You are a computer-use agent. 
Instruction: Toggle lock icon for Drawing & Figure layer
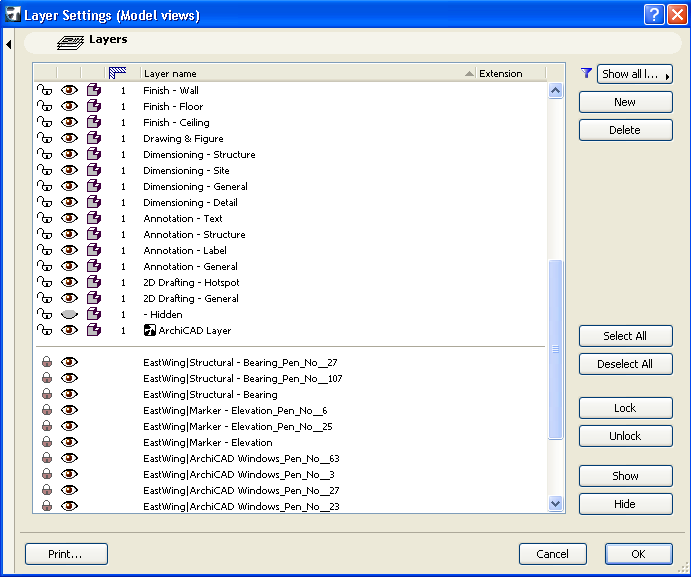click(x=44, y=139)
